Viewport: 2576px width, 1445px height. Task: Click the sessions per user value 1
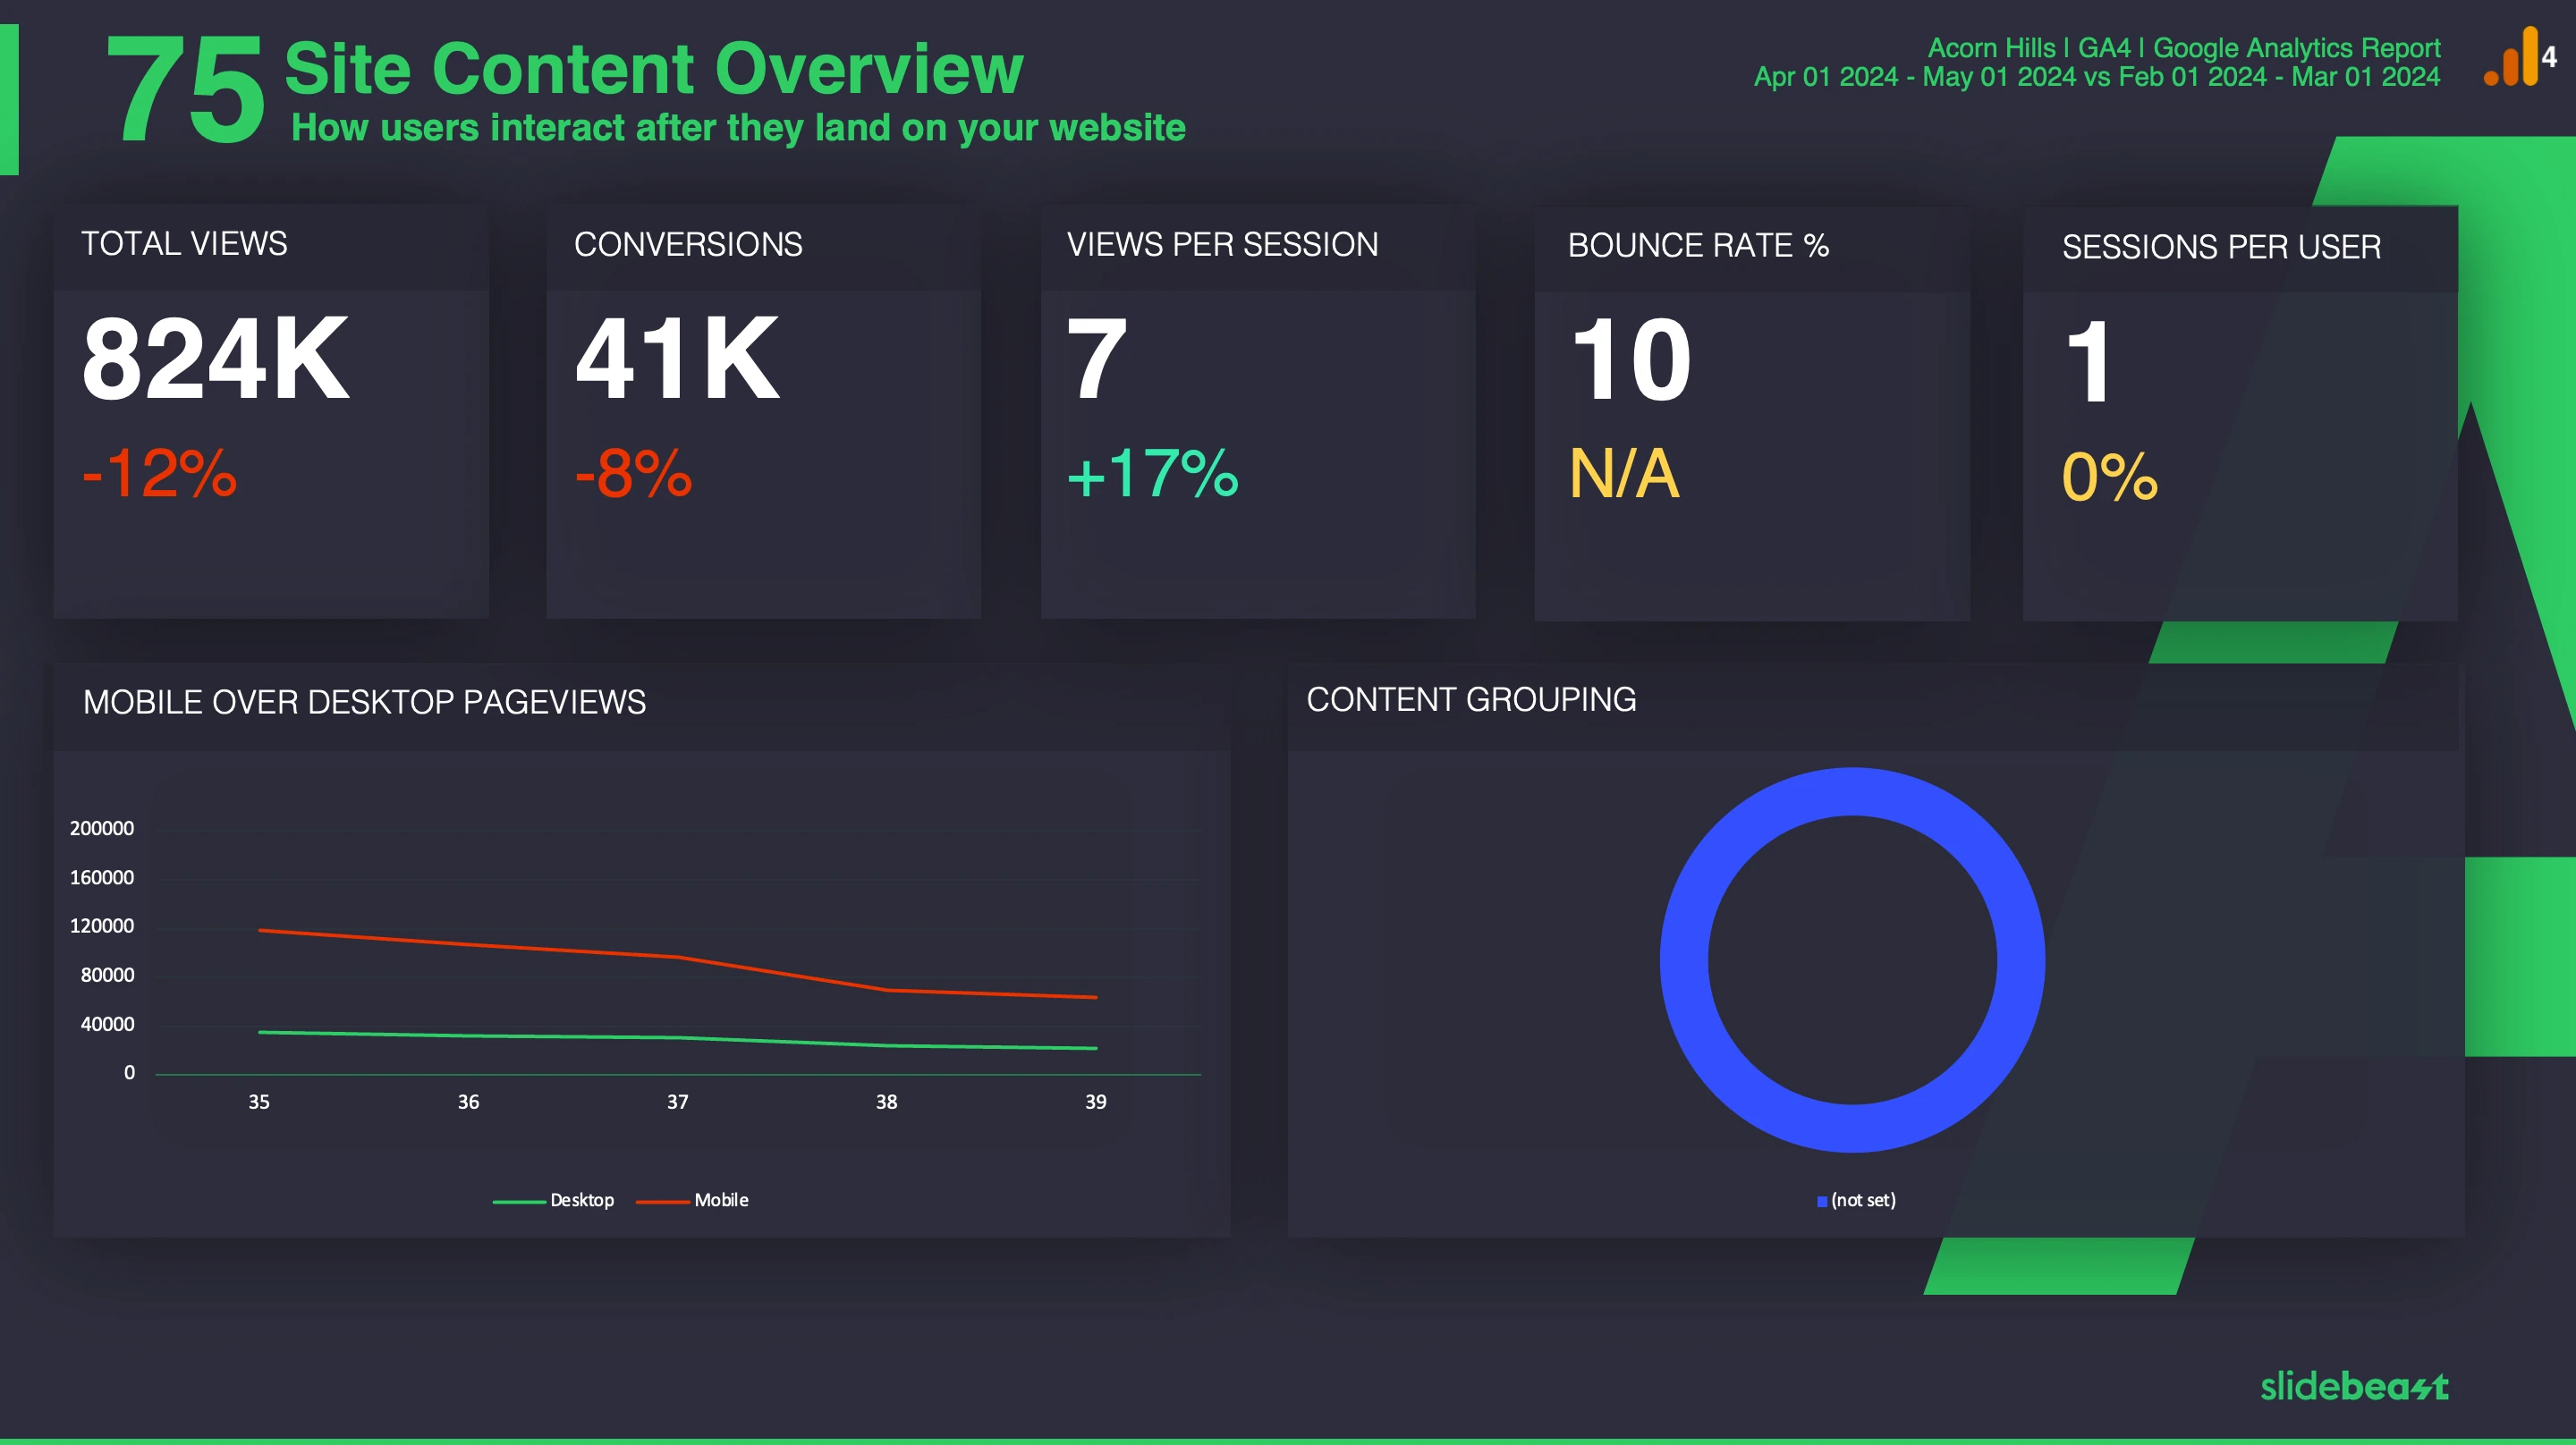[2089, 362]
